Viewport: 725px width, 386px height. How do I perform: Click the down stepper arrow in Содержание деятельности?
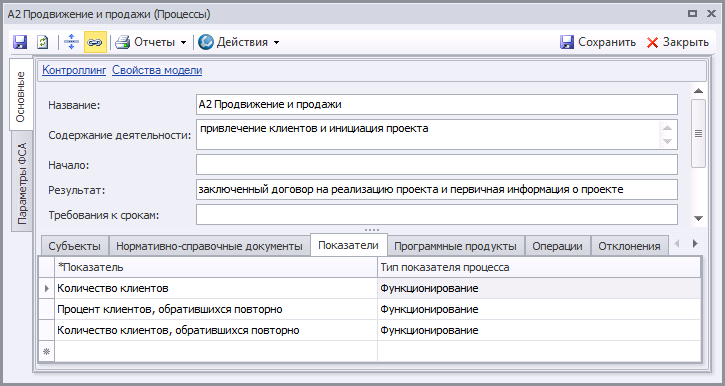click(x=667, y=141)
